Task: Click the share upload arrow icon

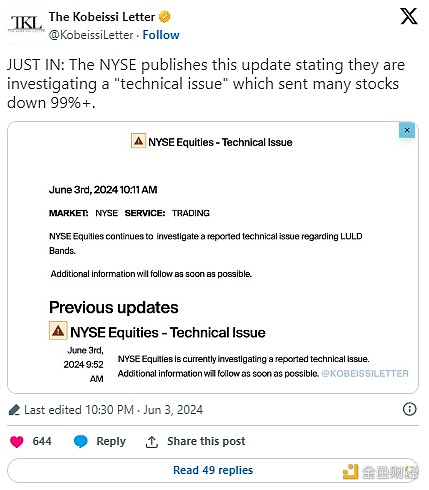Action: coord(152,442)
